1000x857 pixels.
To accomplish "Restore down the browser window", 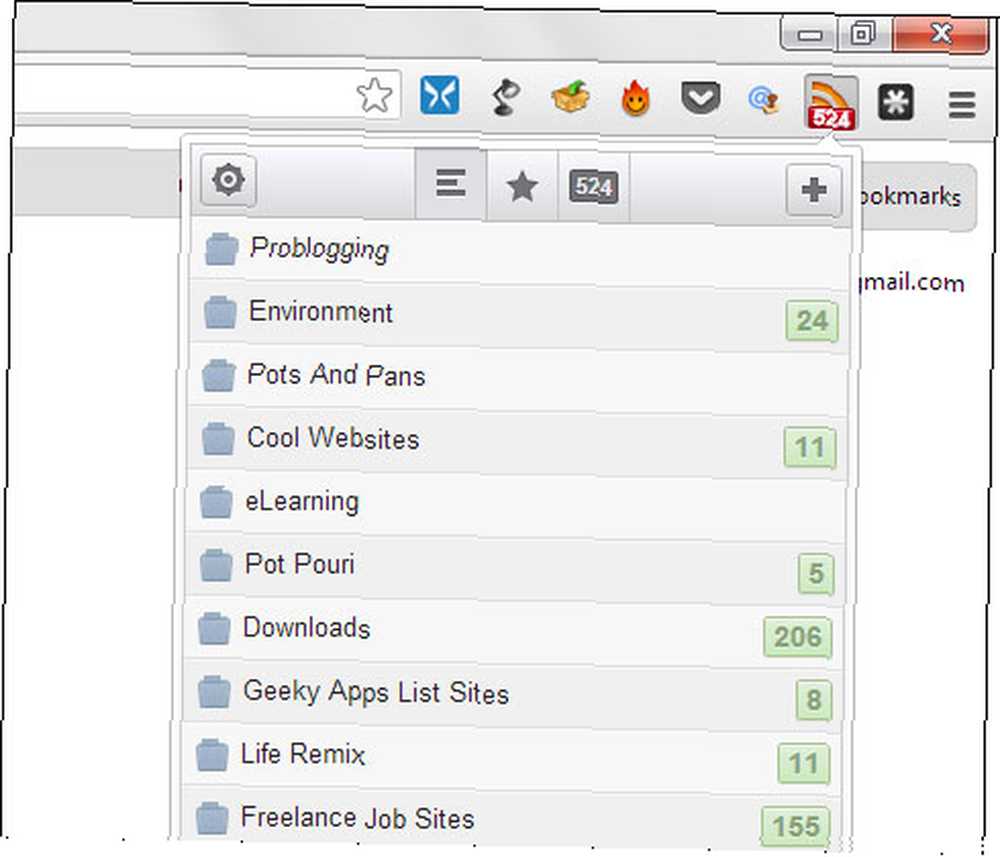I will pyautogui.click(x=863, y=33).
